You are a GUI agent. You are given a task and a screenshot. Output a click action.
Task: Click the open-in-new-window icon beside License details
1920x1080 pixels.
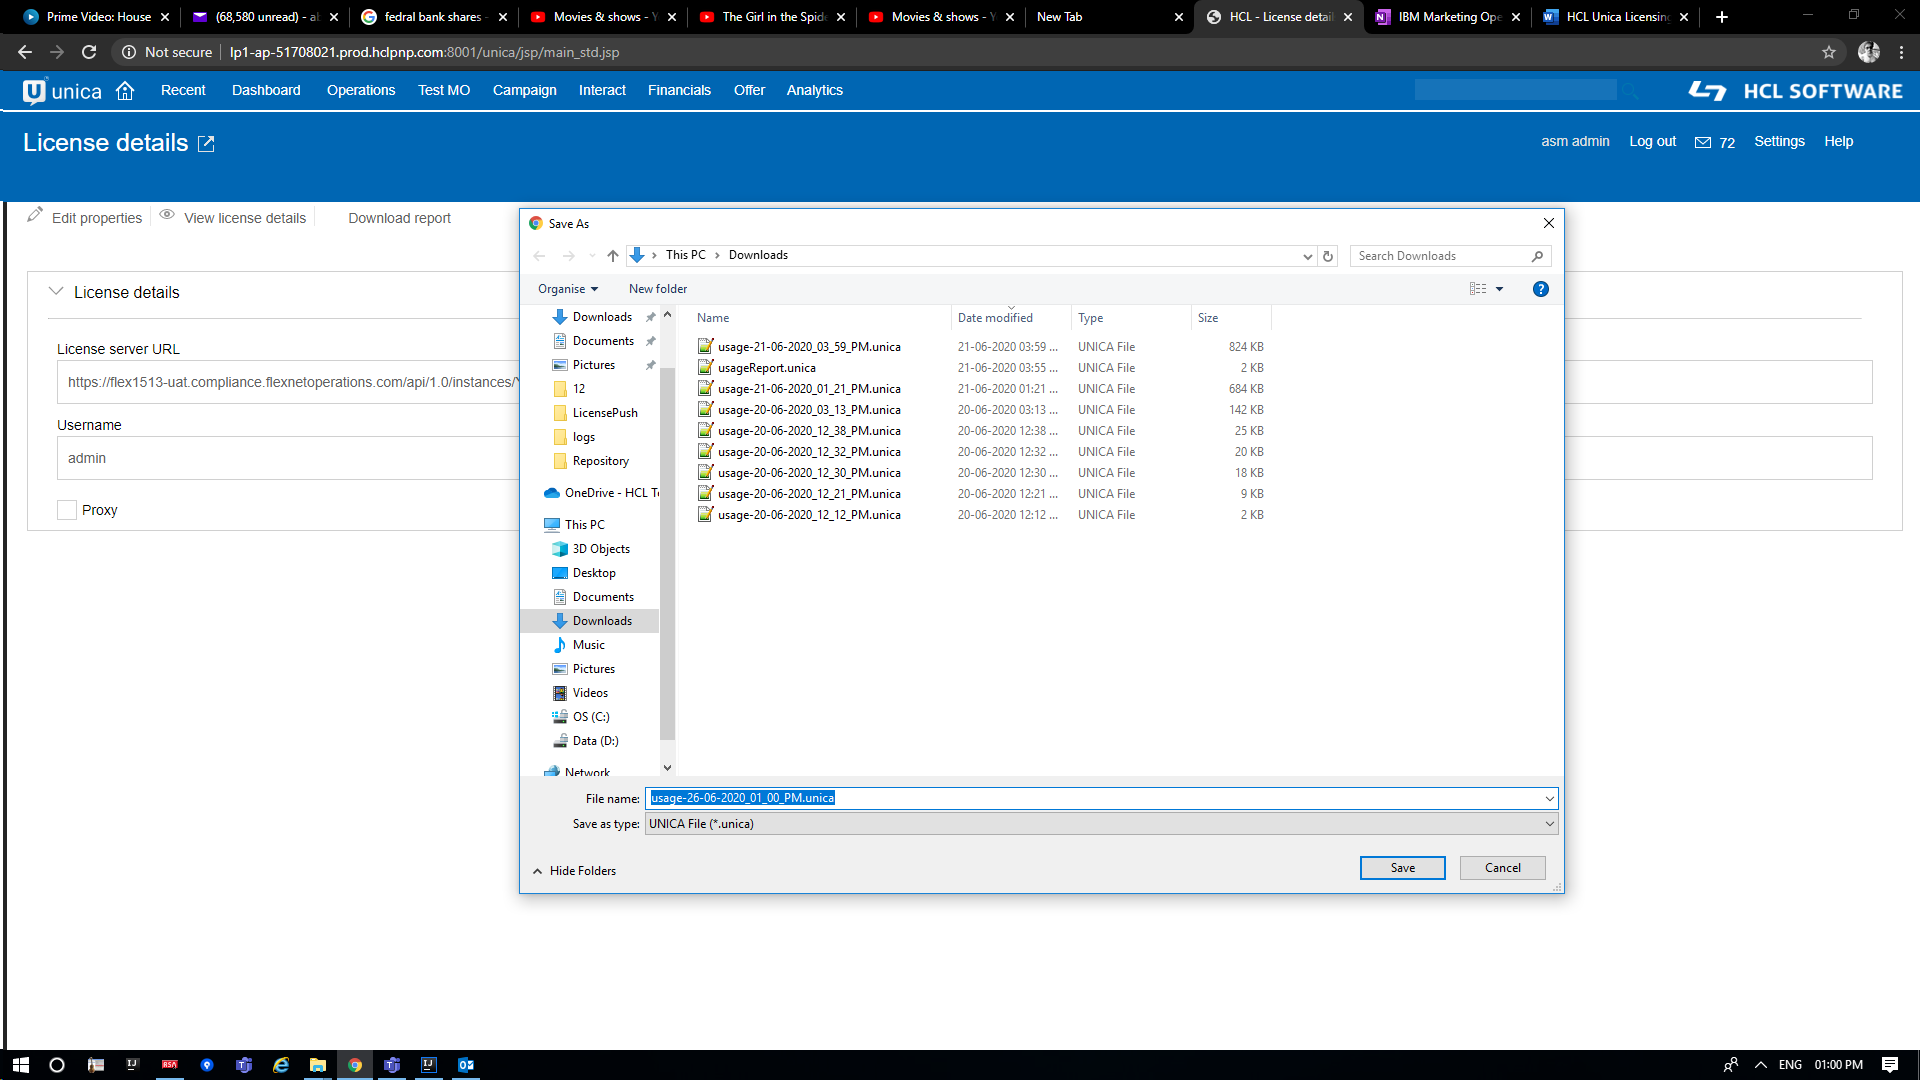[x=206, y=144]
